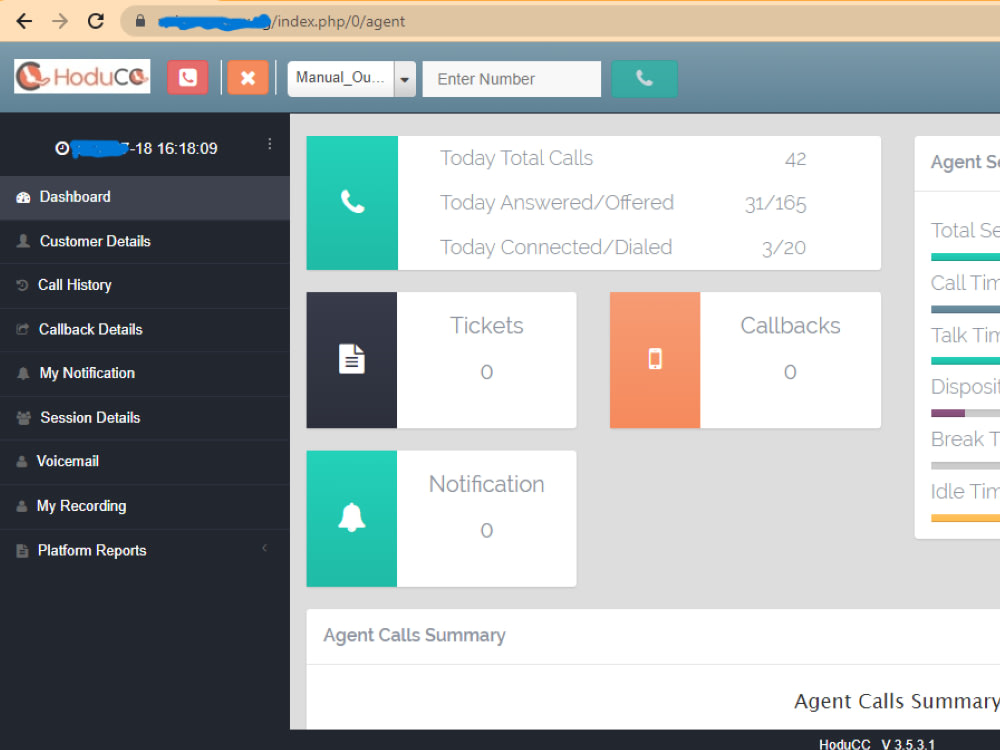Click the Today Answered/Offered label
The image size is (1000, 750).
tap(557, 203)
